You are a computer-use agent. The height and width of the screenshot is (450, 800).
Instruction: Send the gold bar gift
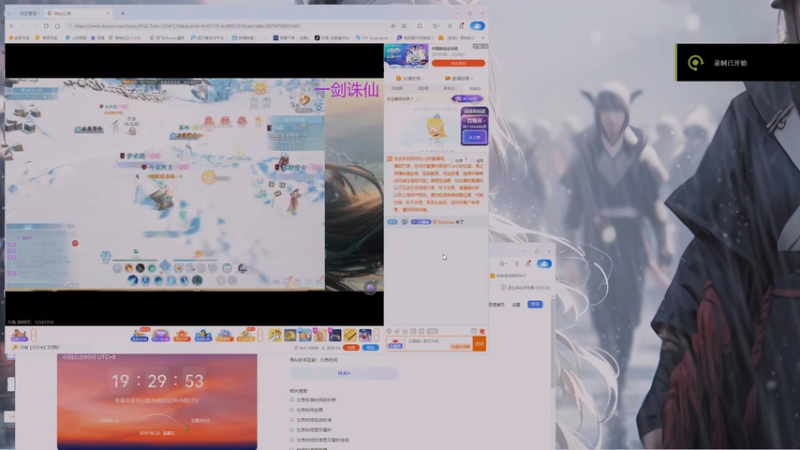coord(350,335)
